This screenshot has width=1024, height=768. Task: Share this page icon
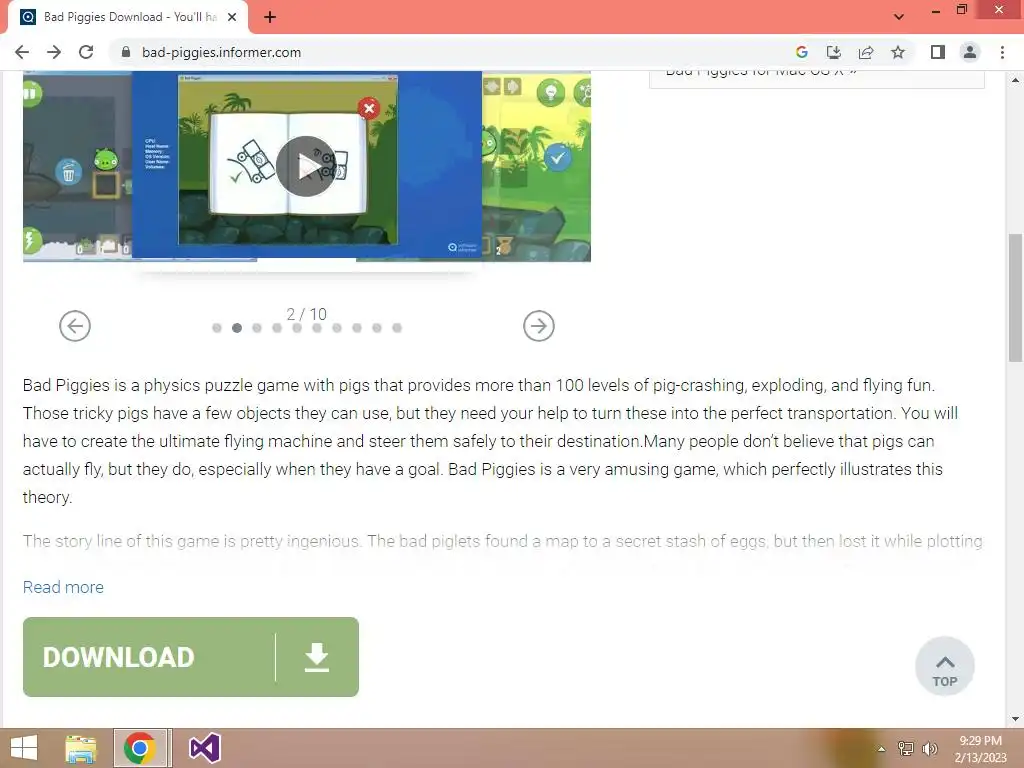point(866,52)
